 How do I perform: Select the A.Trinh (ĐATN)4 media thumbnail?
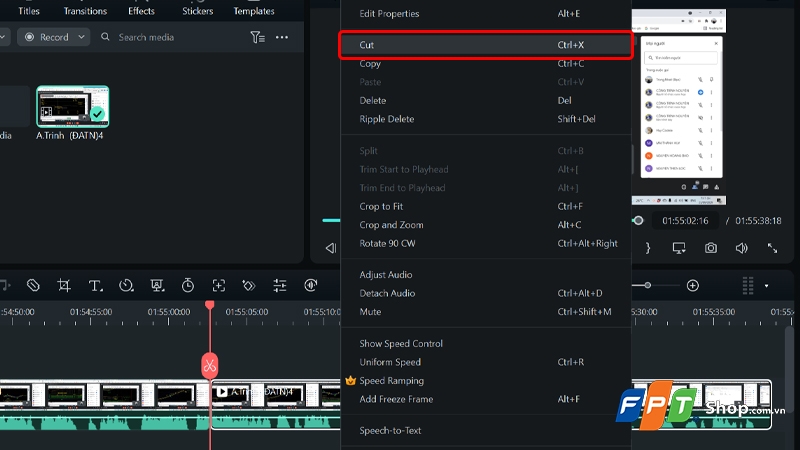(x=72, y=107)
